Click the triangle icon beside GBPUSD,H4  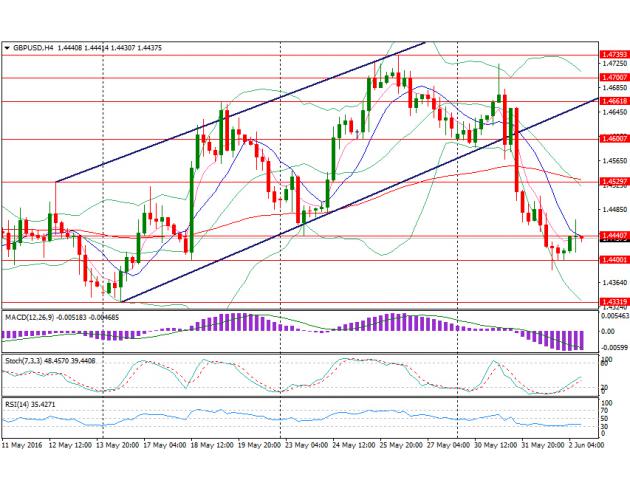click(x=7, y=47)
